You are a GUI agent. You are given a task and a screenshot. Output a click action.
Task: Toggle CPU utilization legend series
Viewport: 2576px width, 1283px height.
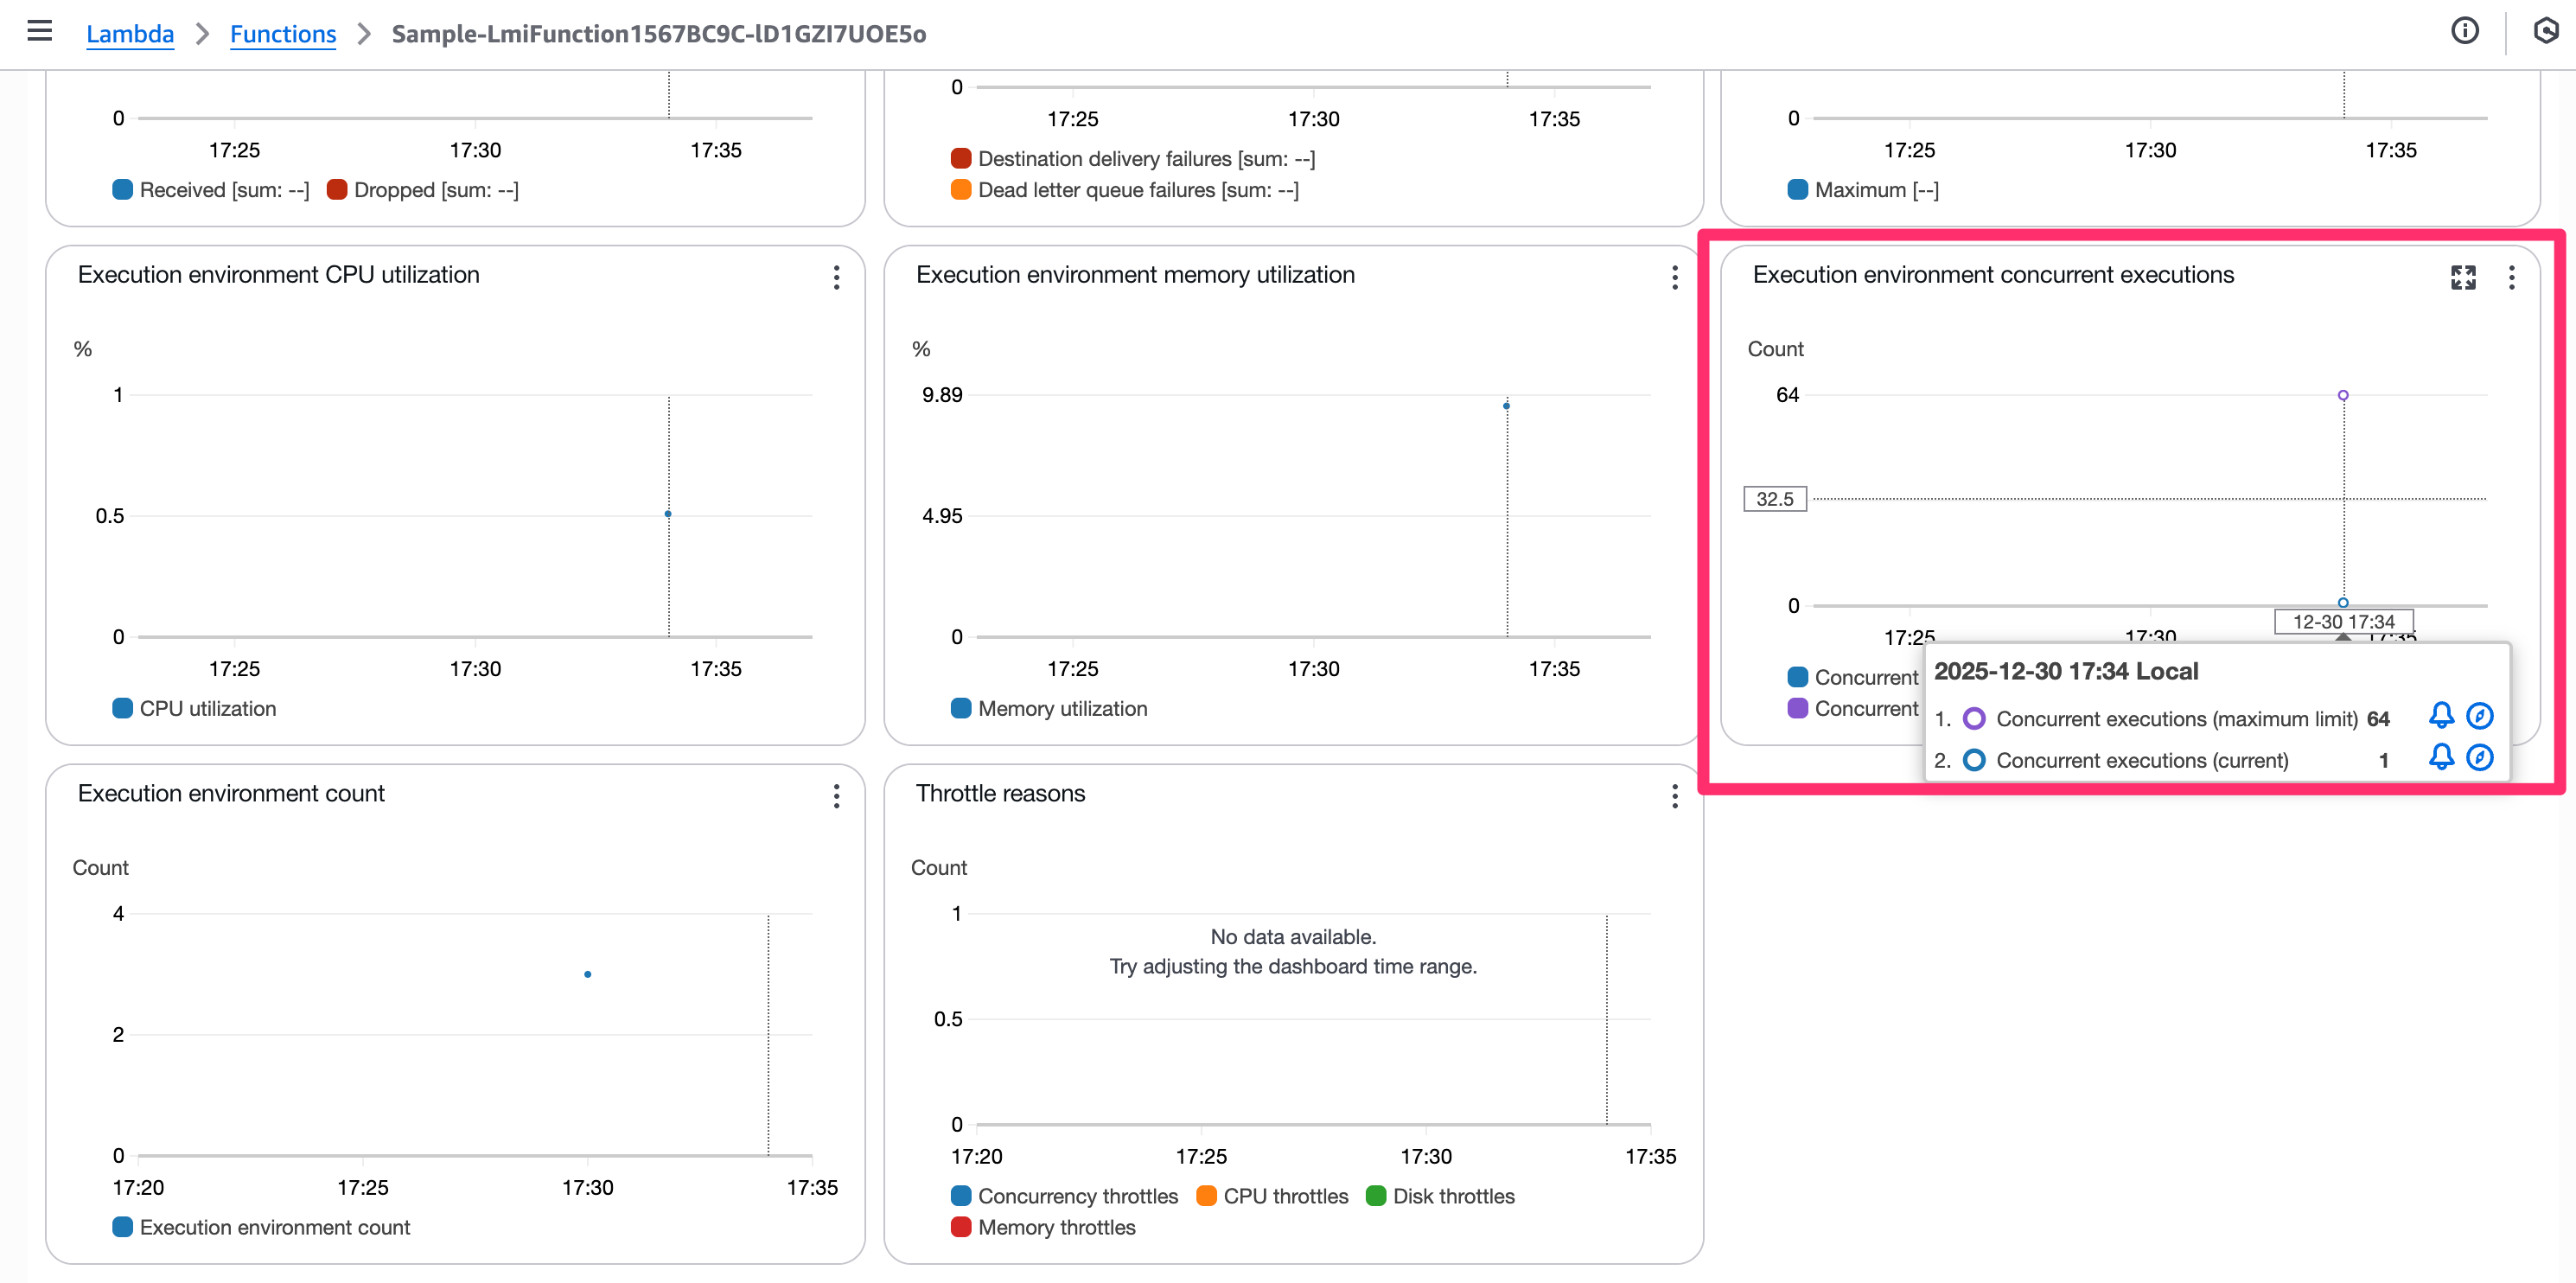click(x=207, y=708)
